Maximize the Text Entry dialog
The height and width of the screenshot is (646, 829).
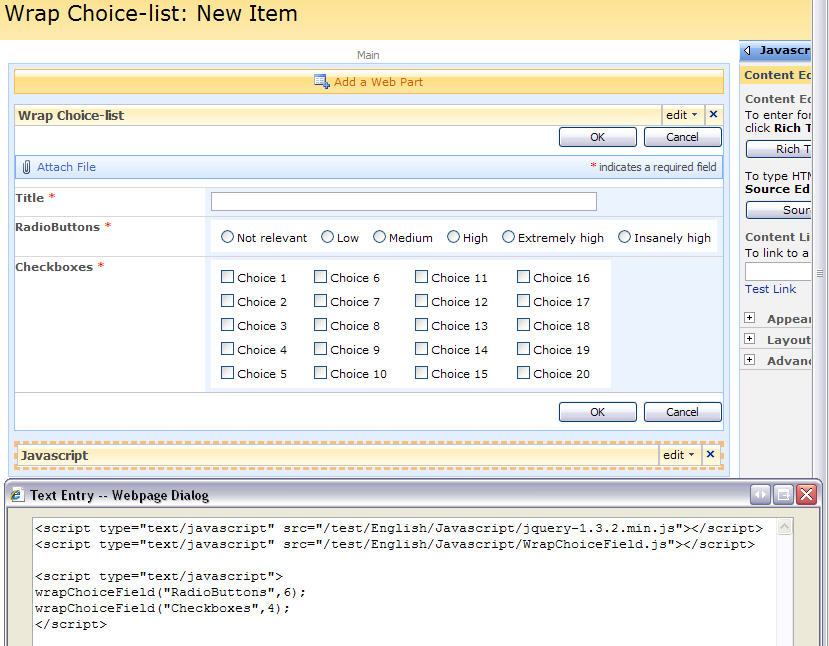(x=784, y=495)
